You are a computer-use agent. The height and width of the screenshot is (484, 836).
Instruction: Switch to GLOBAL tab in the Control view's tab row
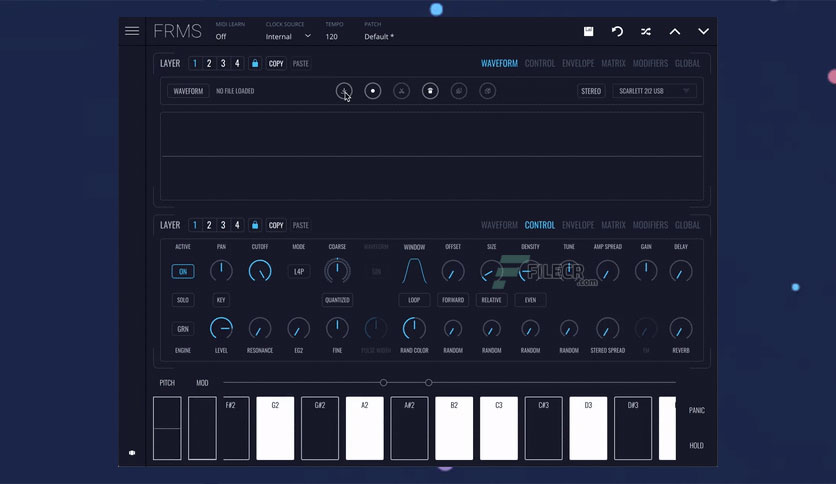(687, 225)
